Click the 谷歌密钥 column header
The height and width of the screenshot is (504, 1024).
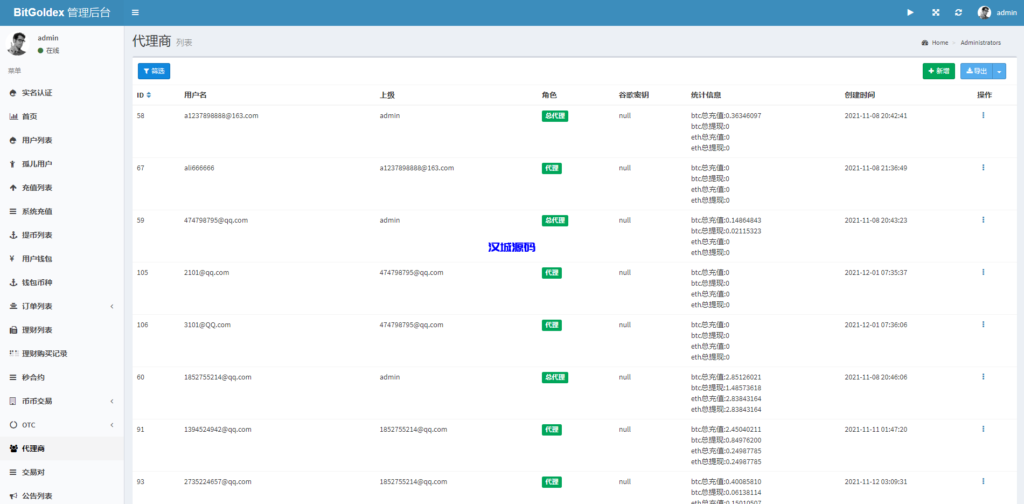click(633, 95)
